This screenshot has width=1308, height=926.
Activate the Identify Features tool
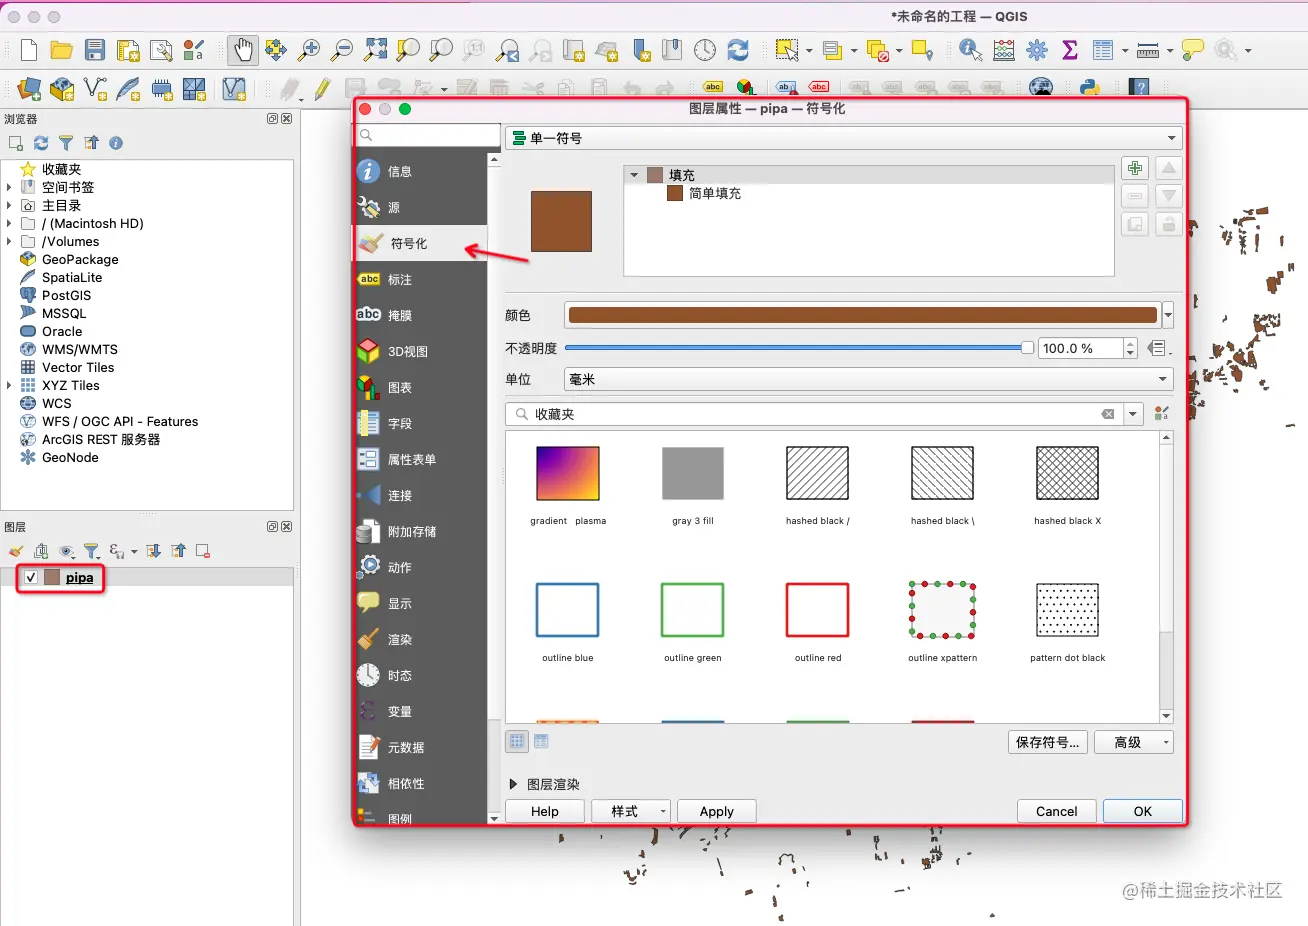click(x=970, y=50)
